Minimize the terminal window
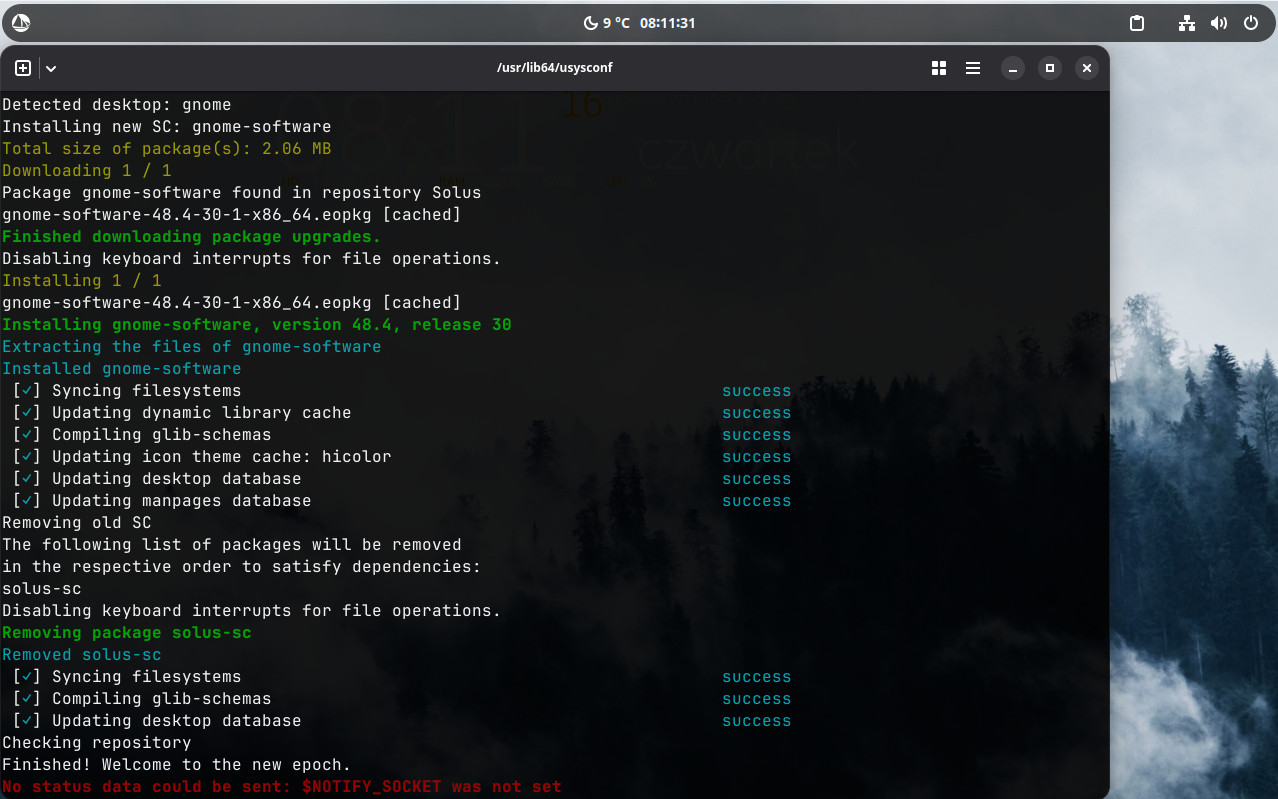 coord(1013,68)
